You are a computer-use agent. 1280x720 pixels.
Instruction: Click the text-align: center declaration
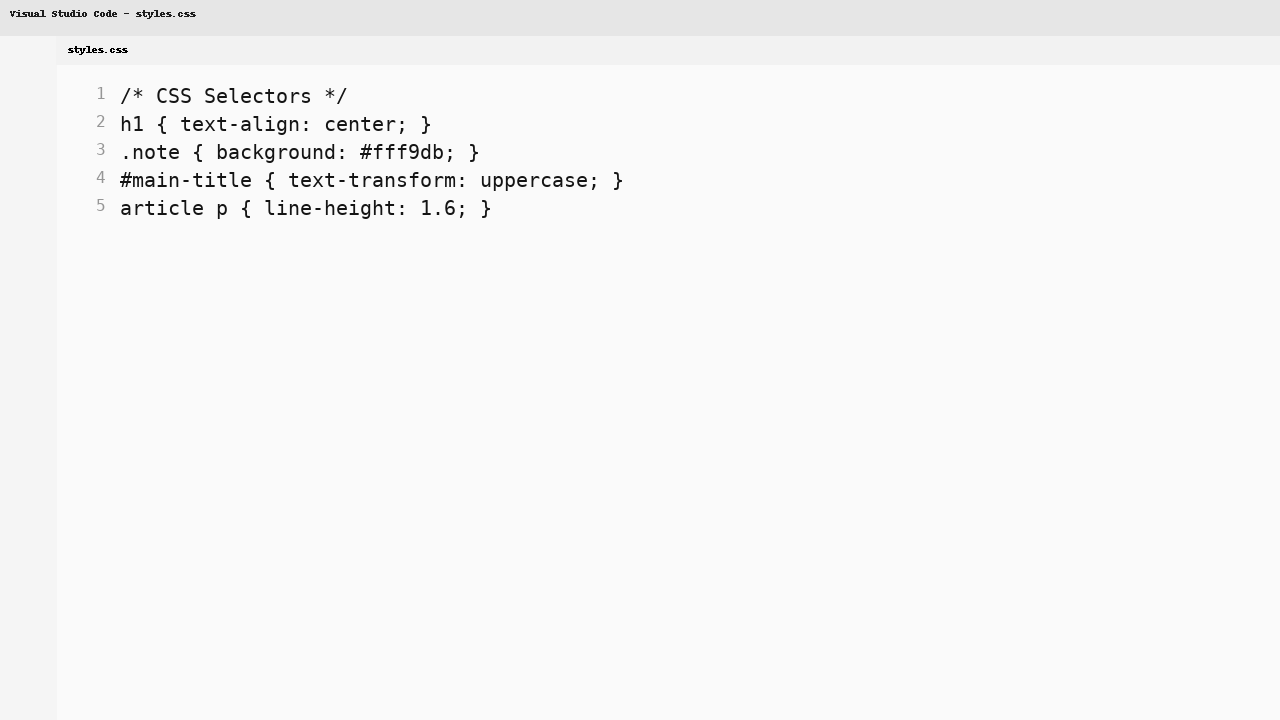click(290, 124)
